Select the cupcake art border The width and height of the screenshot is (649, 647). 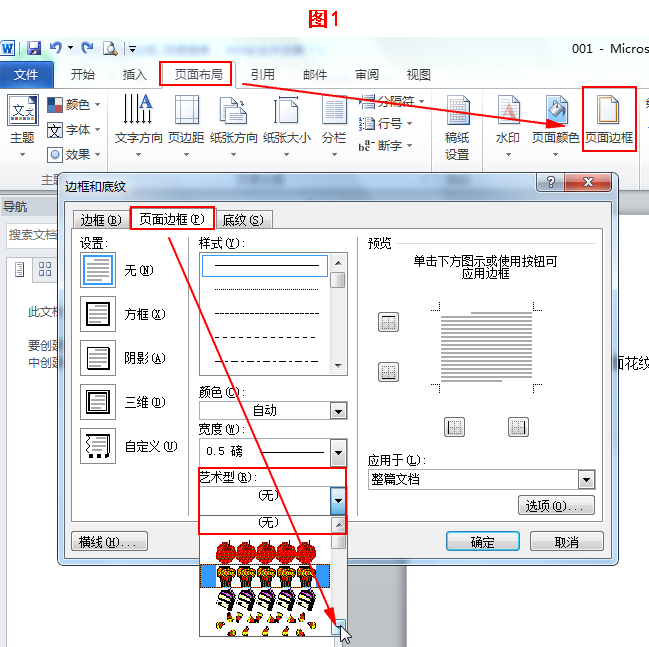(x=265, y=576)
